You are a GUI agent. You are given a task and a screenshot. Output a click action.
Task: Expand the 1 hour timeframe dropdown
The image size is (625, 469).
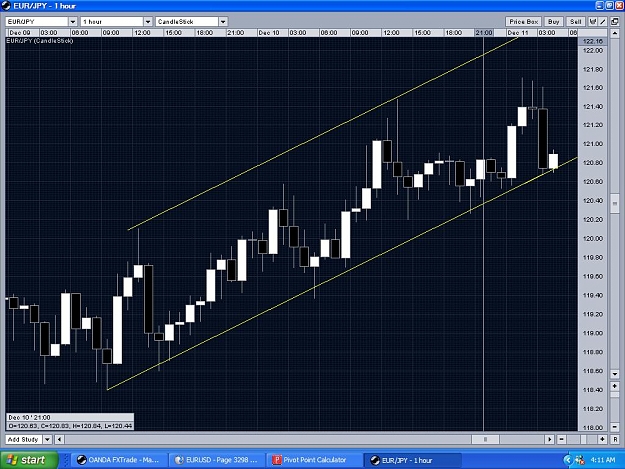pyautogui.click(x=116, y=22)
